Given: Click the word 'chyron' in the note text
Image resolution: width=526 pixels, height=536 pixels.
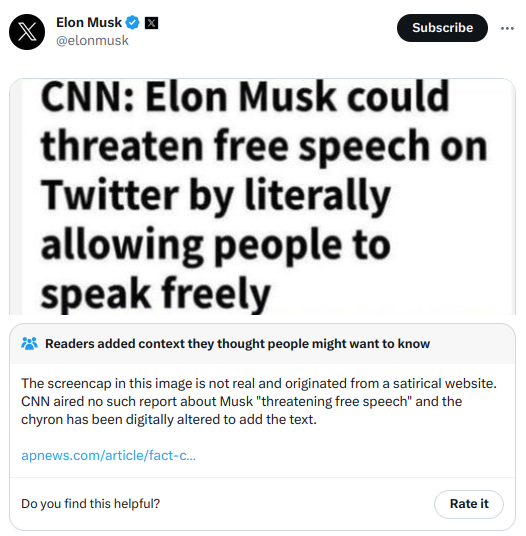Looking at the screenshot, I should [x=42, y=420].
